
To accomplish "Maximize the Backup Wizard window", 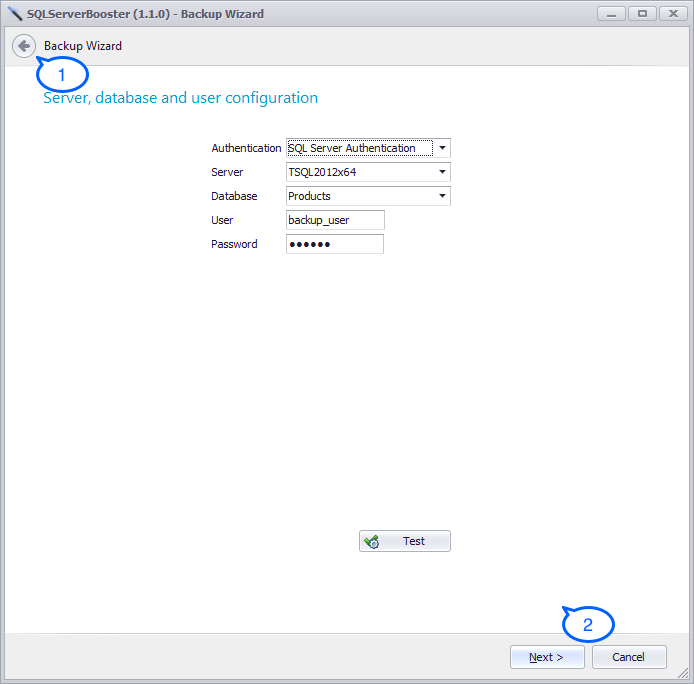I will click(641, 13).
